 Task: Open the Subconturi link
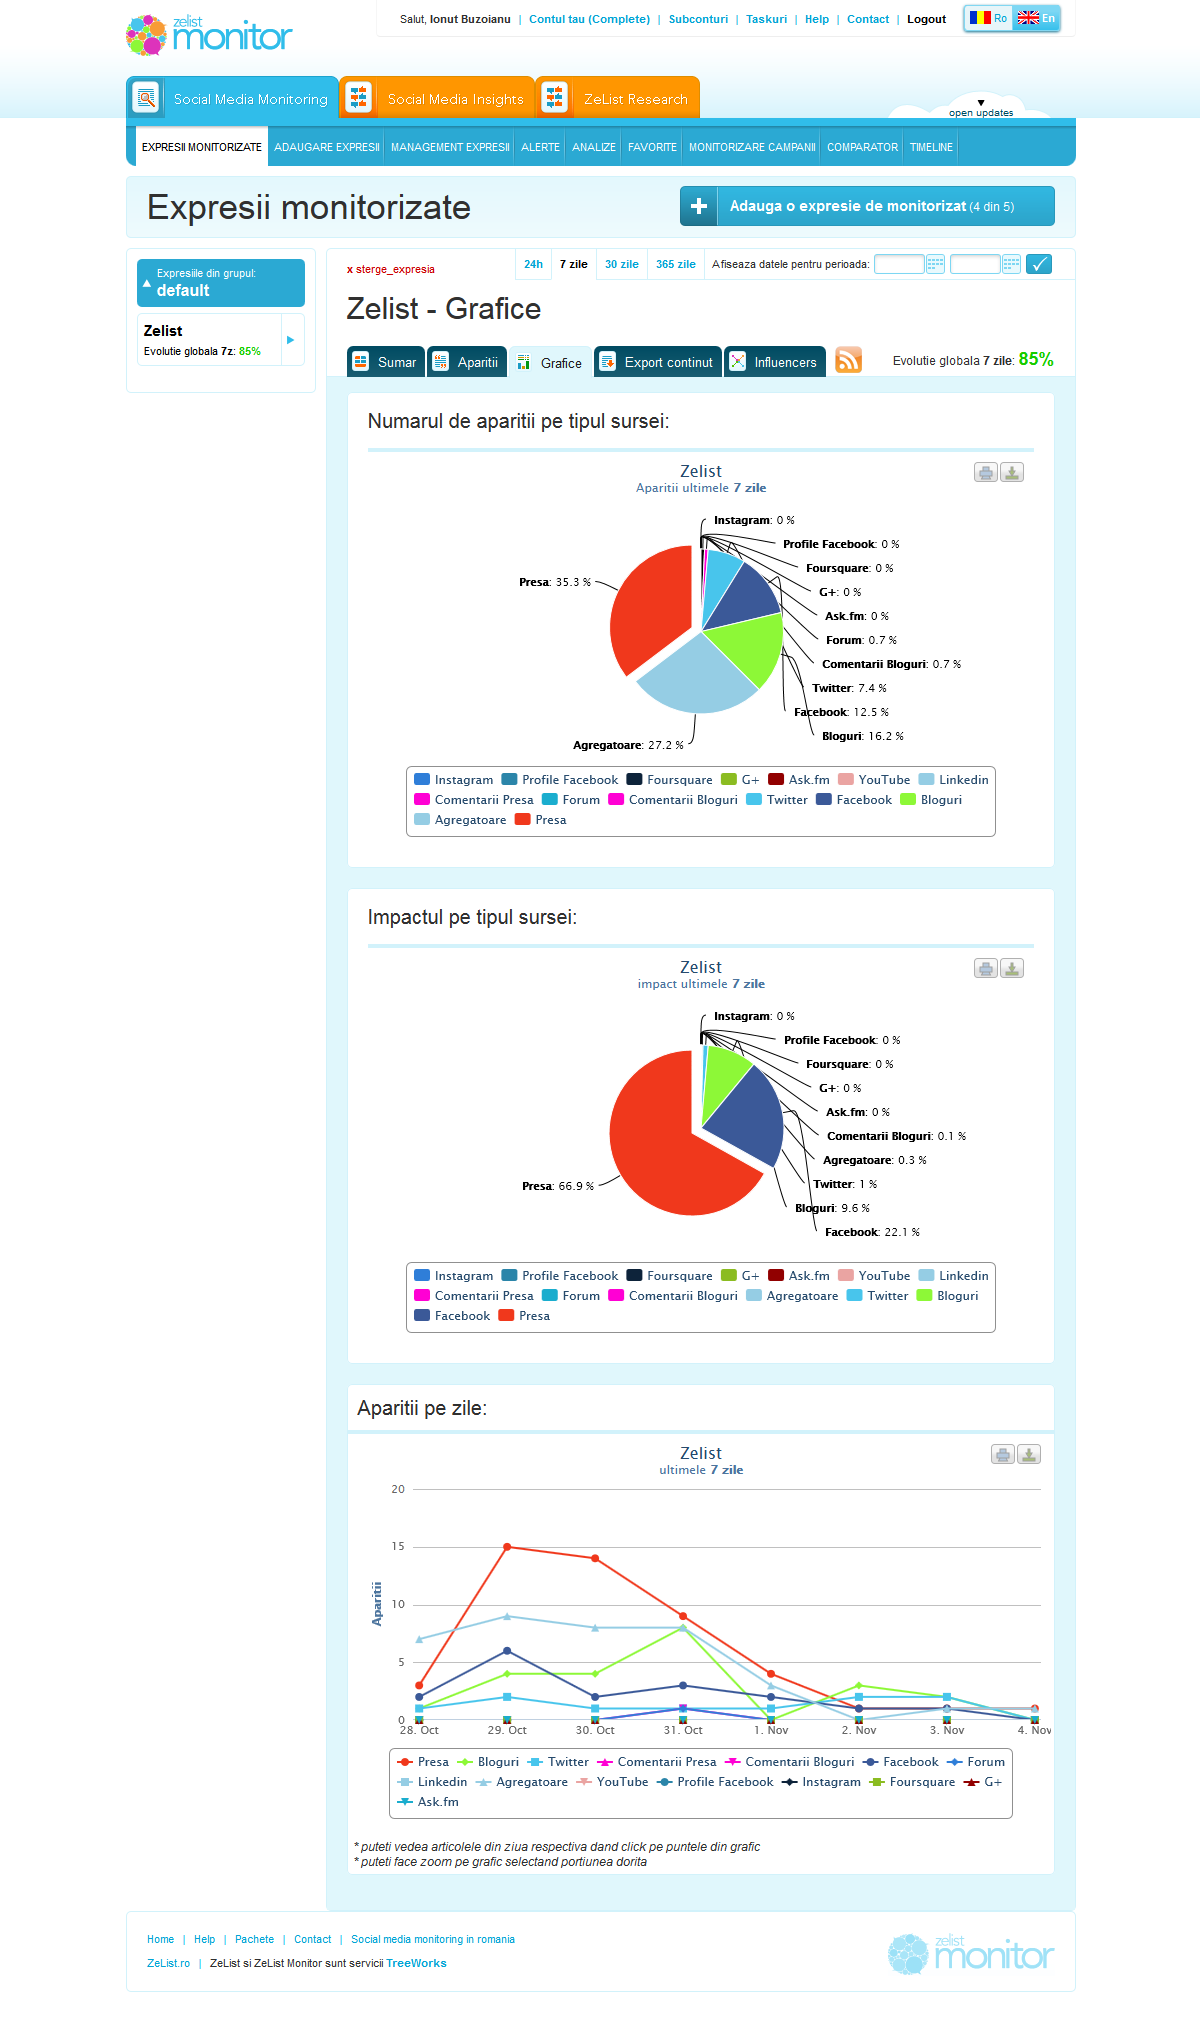[x=698, y=19]
